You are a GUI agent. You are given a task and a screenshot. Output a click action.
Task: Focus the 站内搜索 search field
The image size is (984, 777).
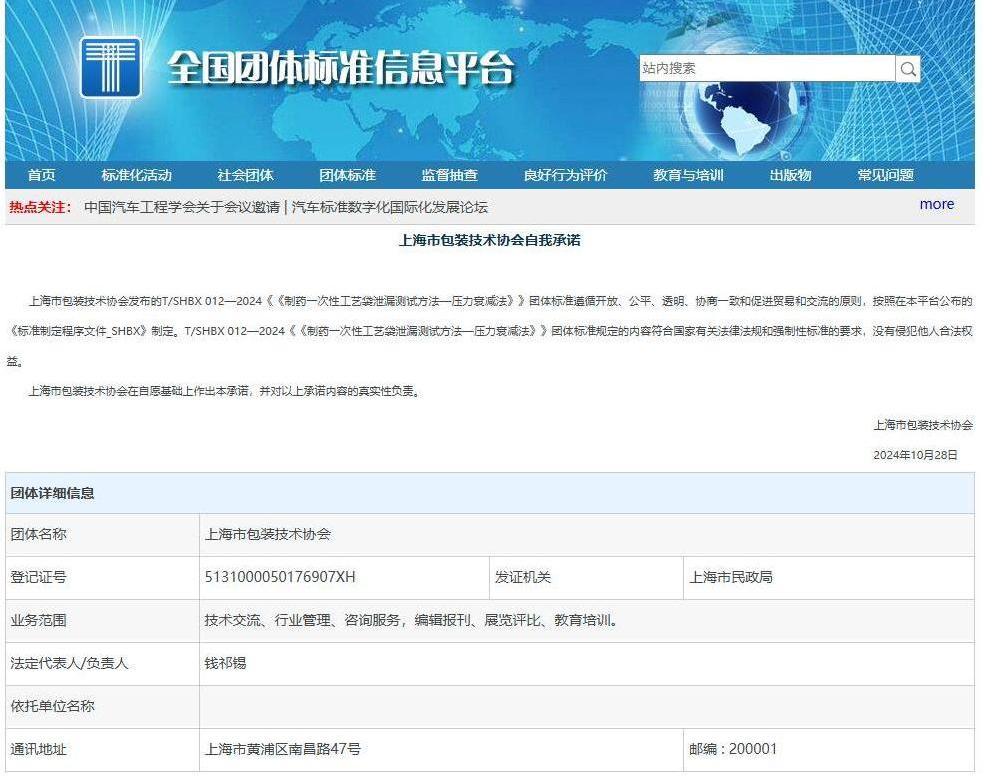click(767, 68)
